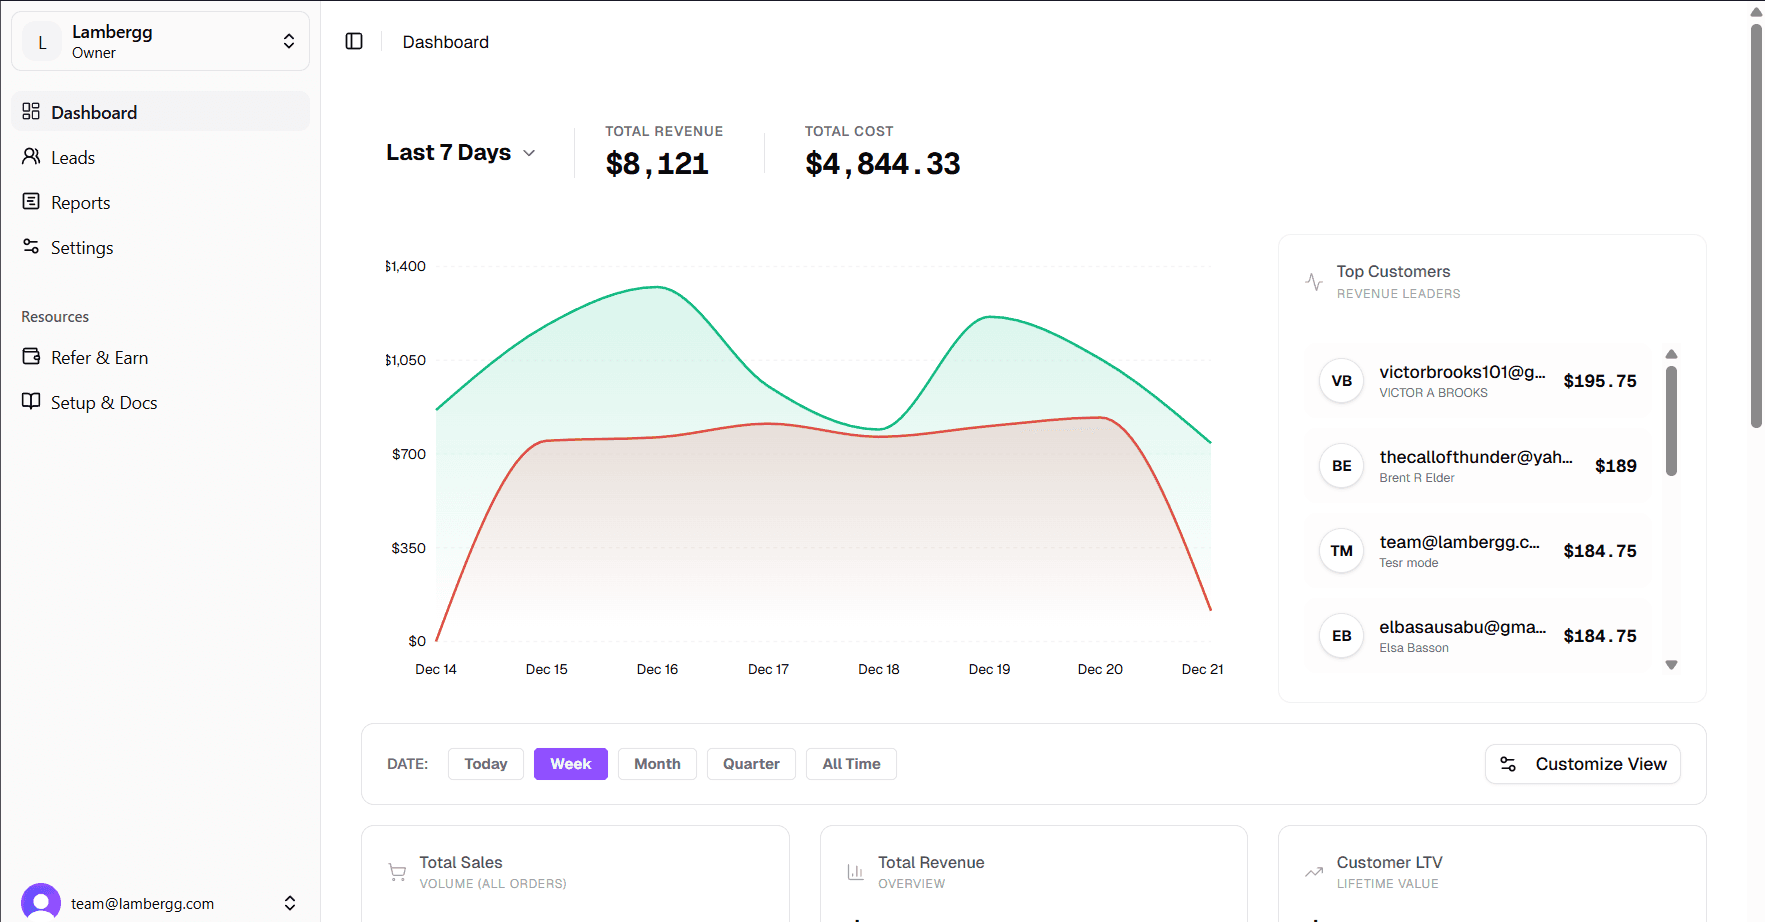Toggle the sidebar collapse icon next to Dashboard
The height and width of the screenshot is (922, 1765).
(353, 41)
